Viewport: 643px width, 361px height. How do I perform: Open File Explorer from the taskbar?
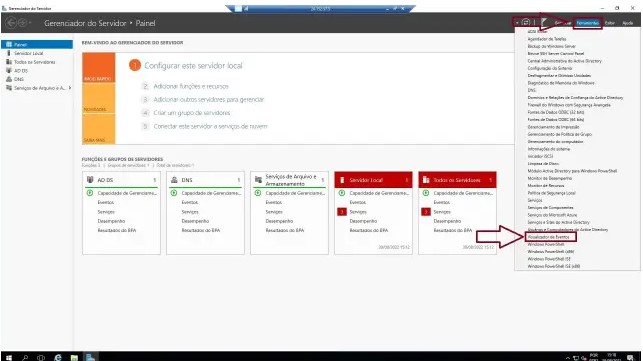74,357
